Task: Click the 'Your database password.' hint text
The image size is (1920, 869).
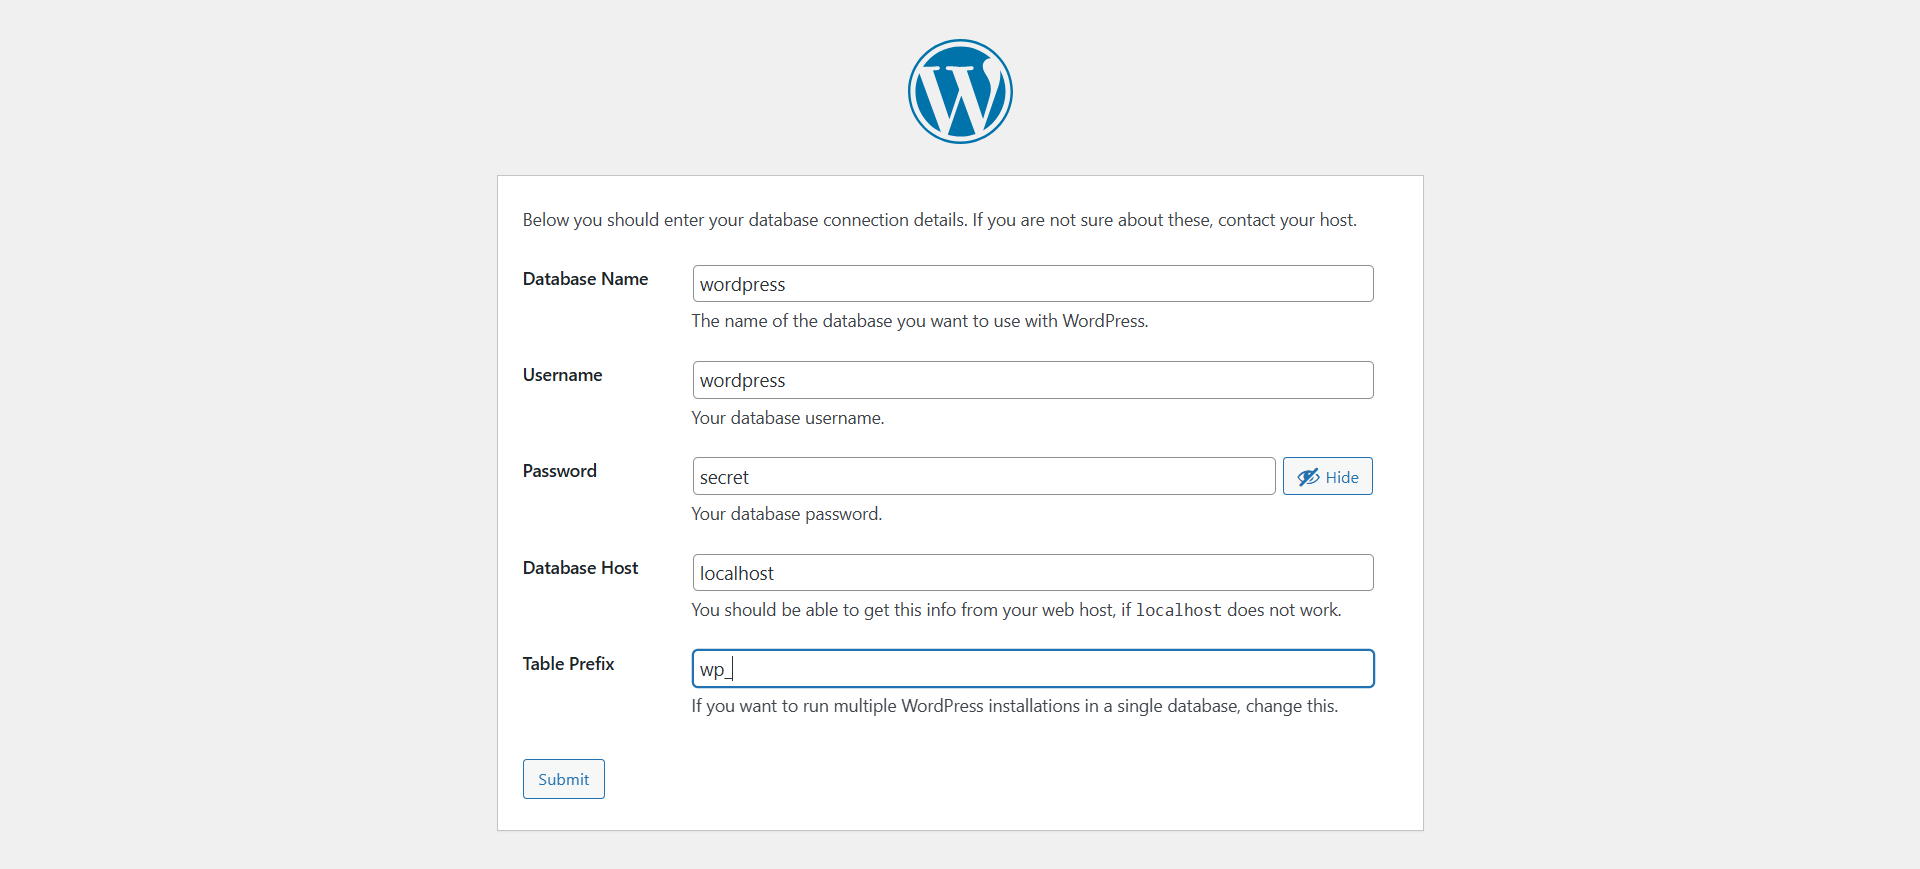Action: (x=786, y=514)
